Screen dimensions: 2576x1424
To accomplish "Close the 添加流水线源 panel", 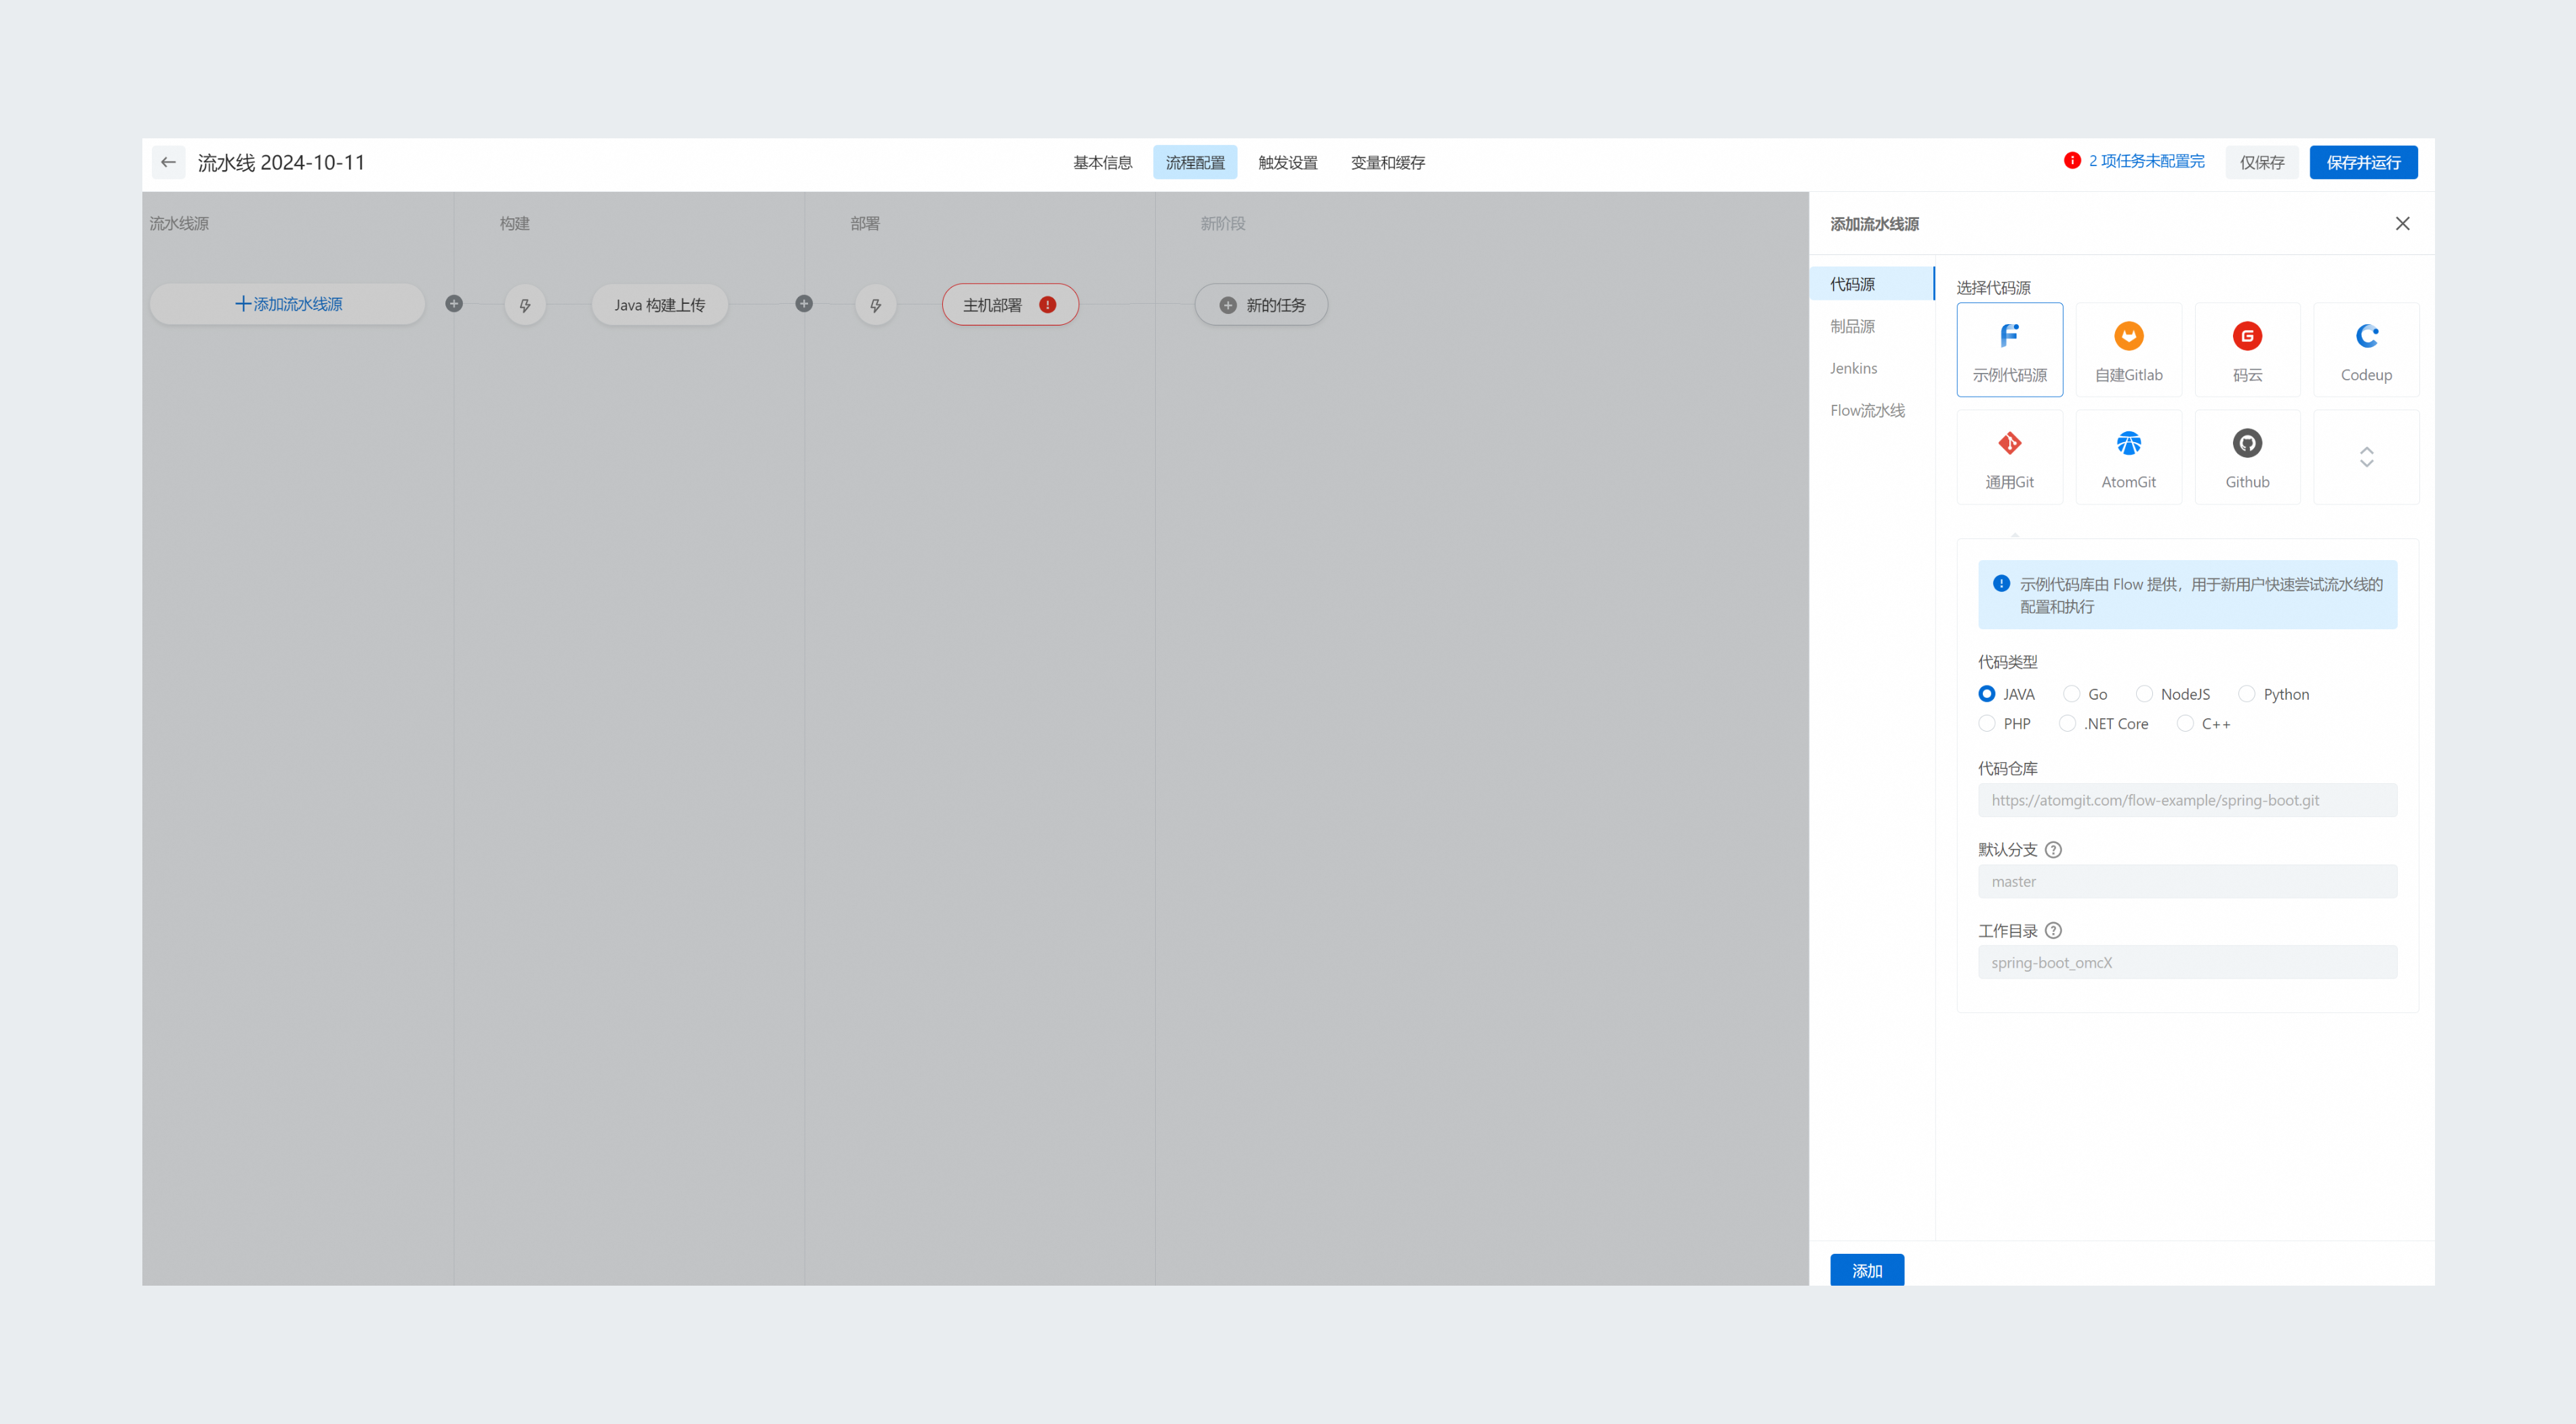I will [x=2402, y=224].
